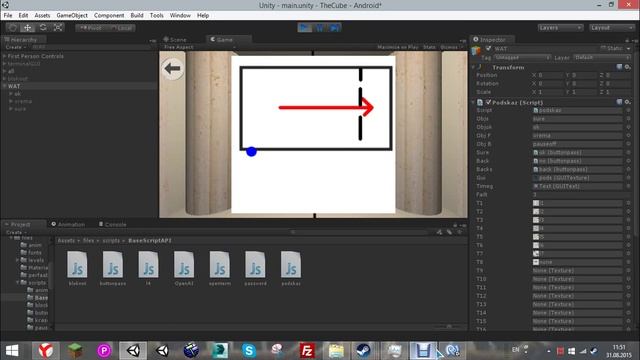
Task: Open the Window menu
Action: [180, 16]
